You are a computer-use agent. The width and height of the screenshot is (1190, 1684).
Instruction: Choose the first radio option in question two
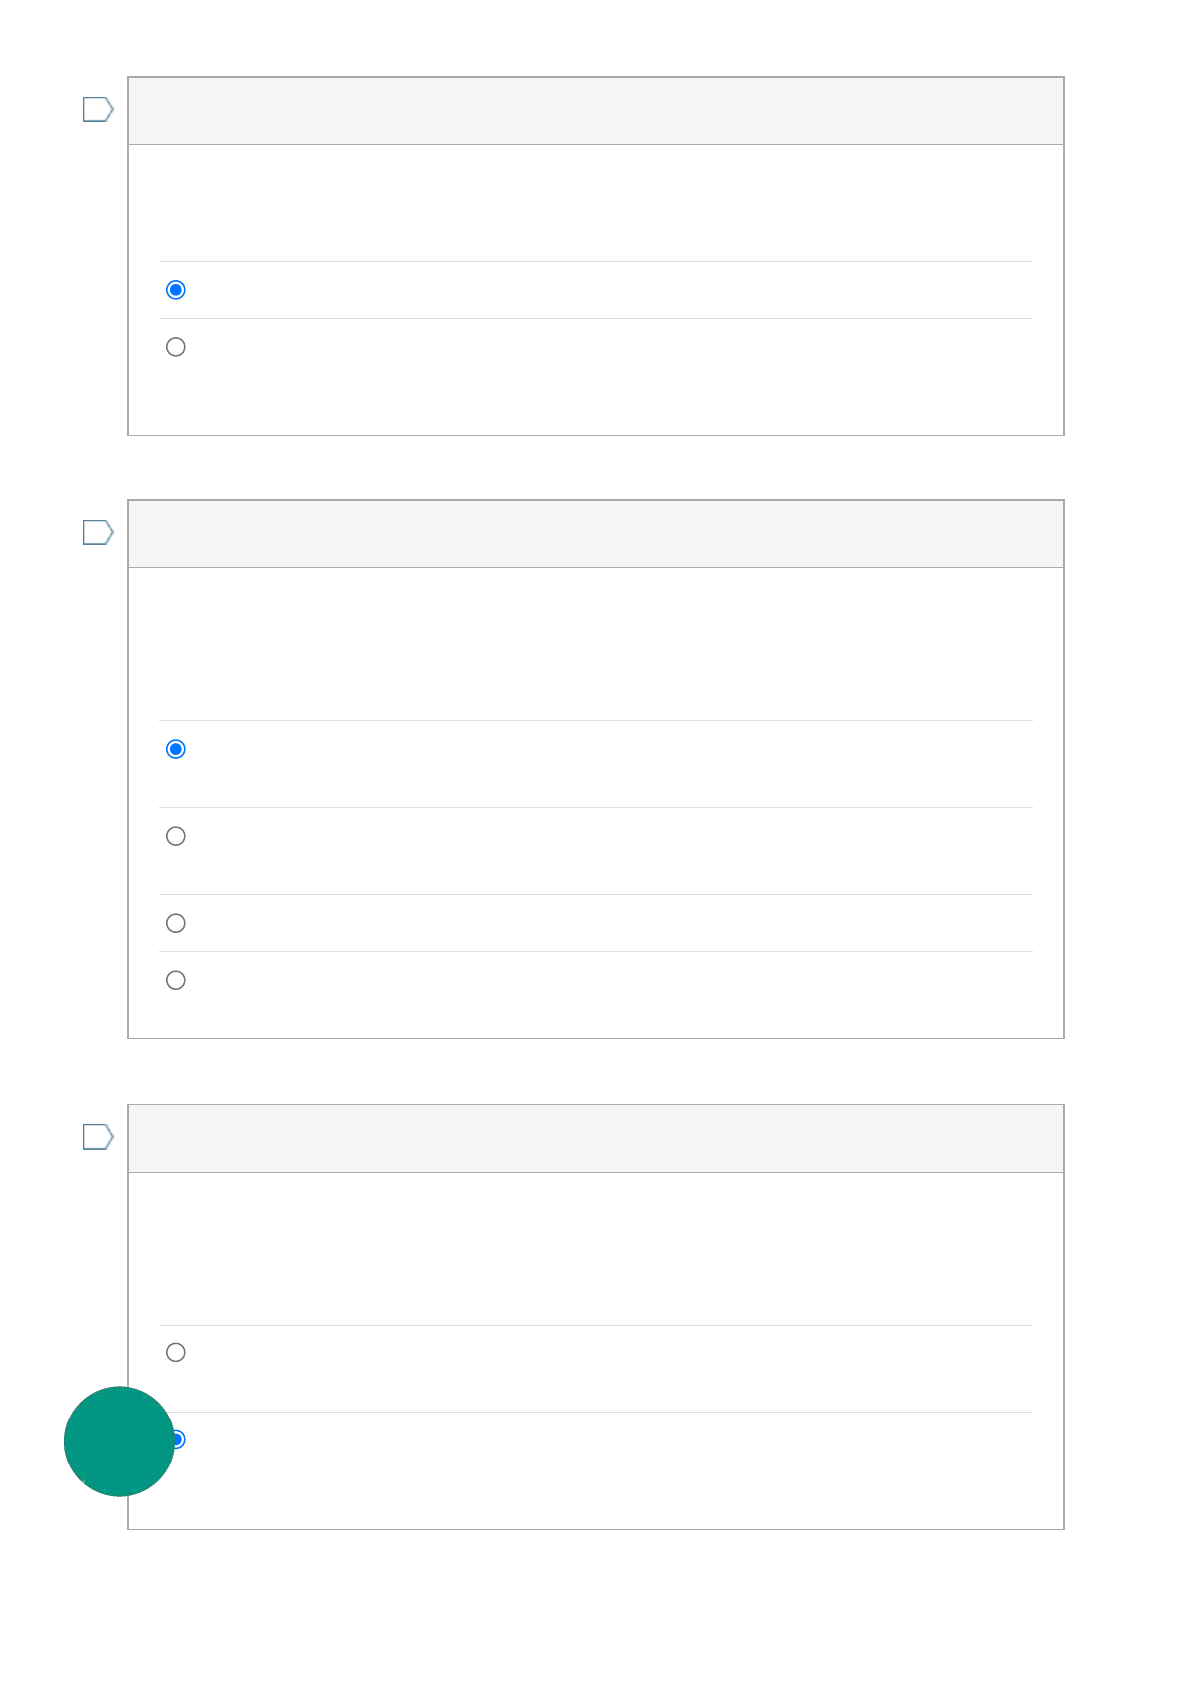click(x=176, y=749)
